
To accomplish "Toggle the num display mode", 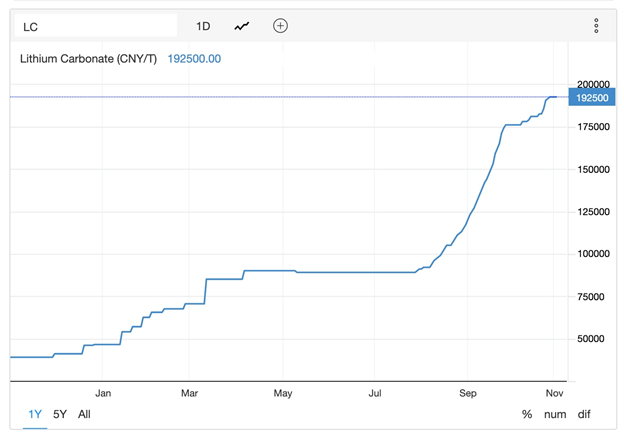I will pyautogui.click(x=555, y=414).
